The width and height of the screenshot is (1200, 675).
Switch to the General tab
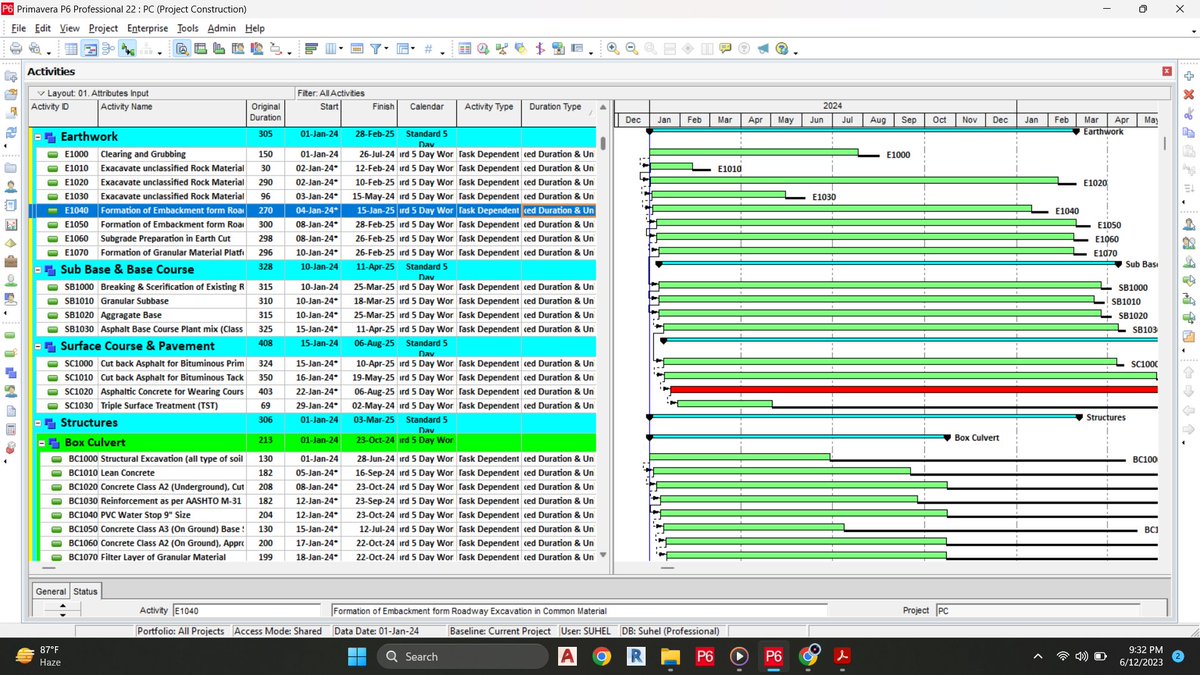point(51,591)
